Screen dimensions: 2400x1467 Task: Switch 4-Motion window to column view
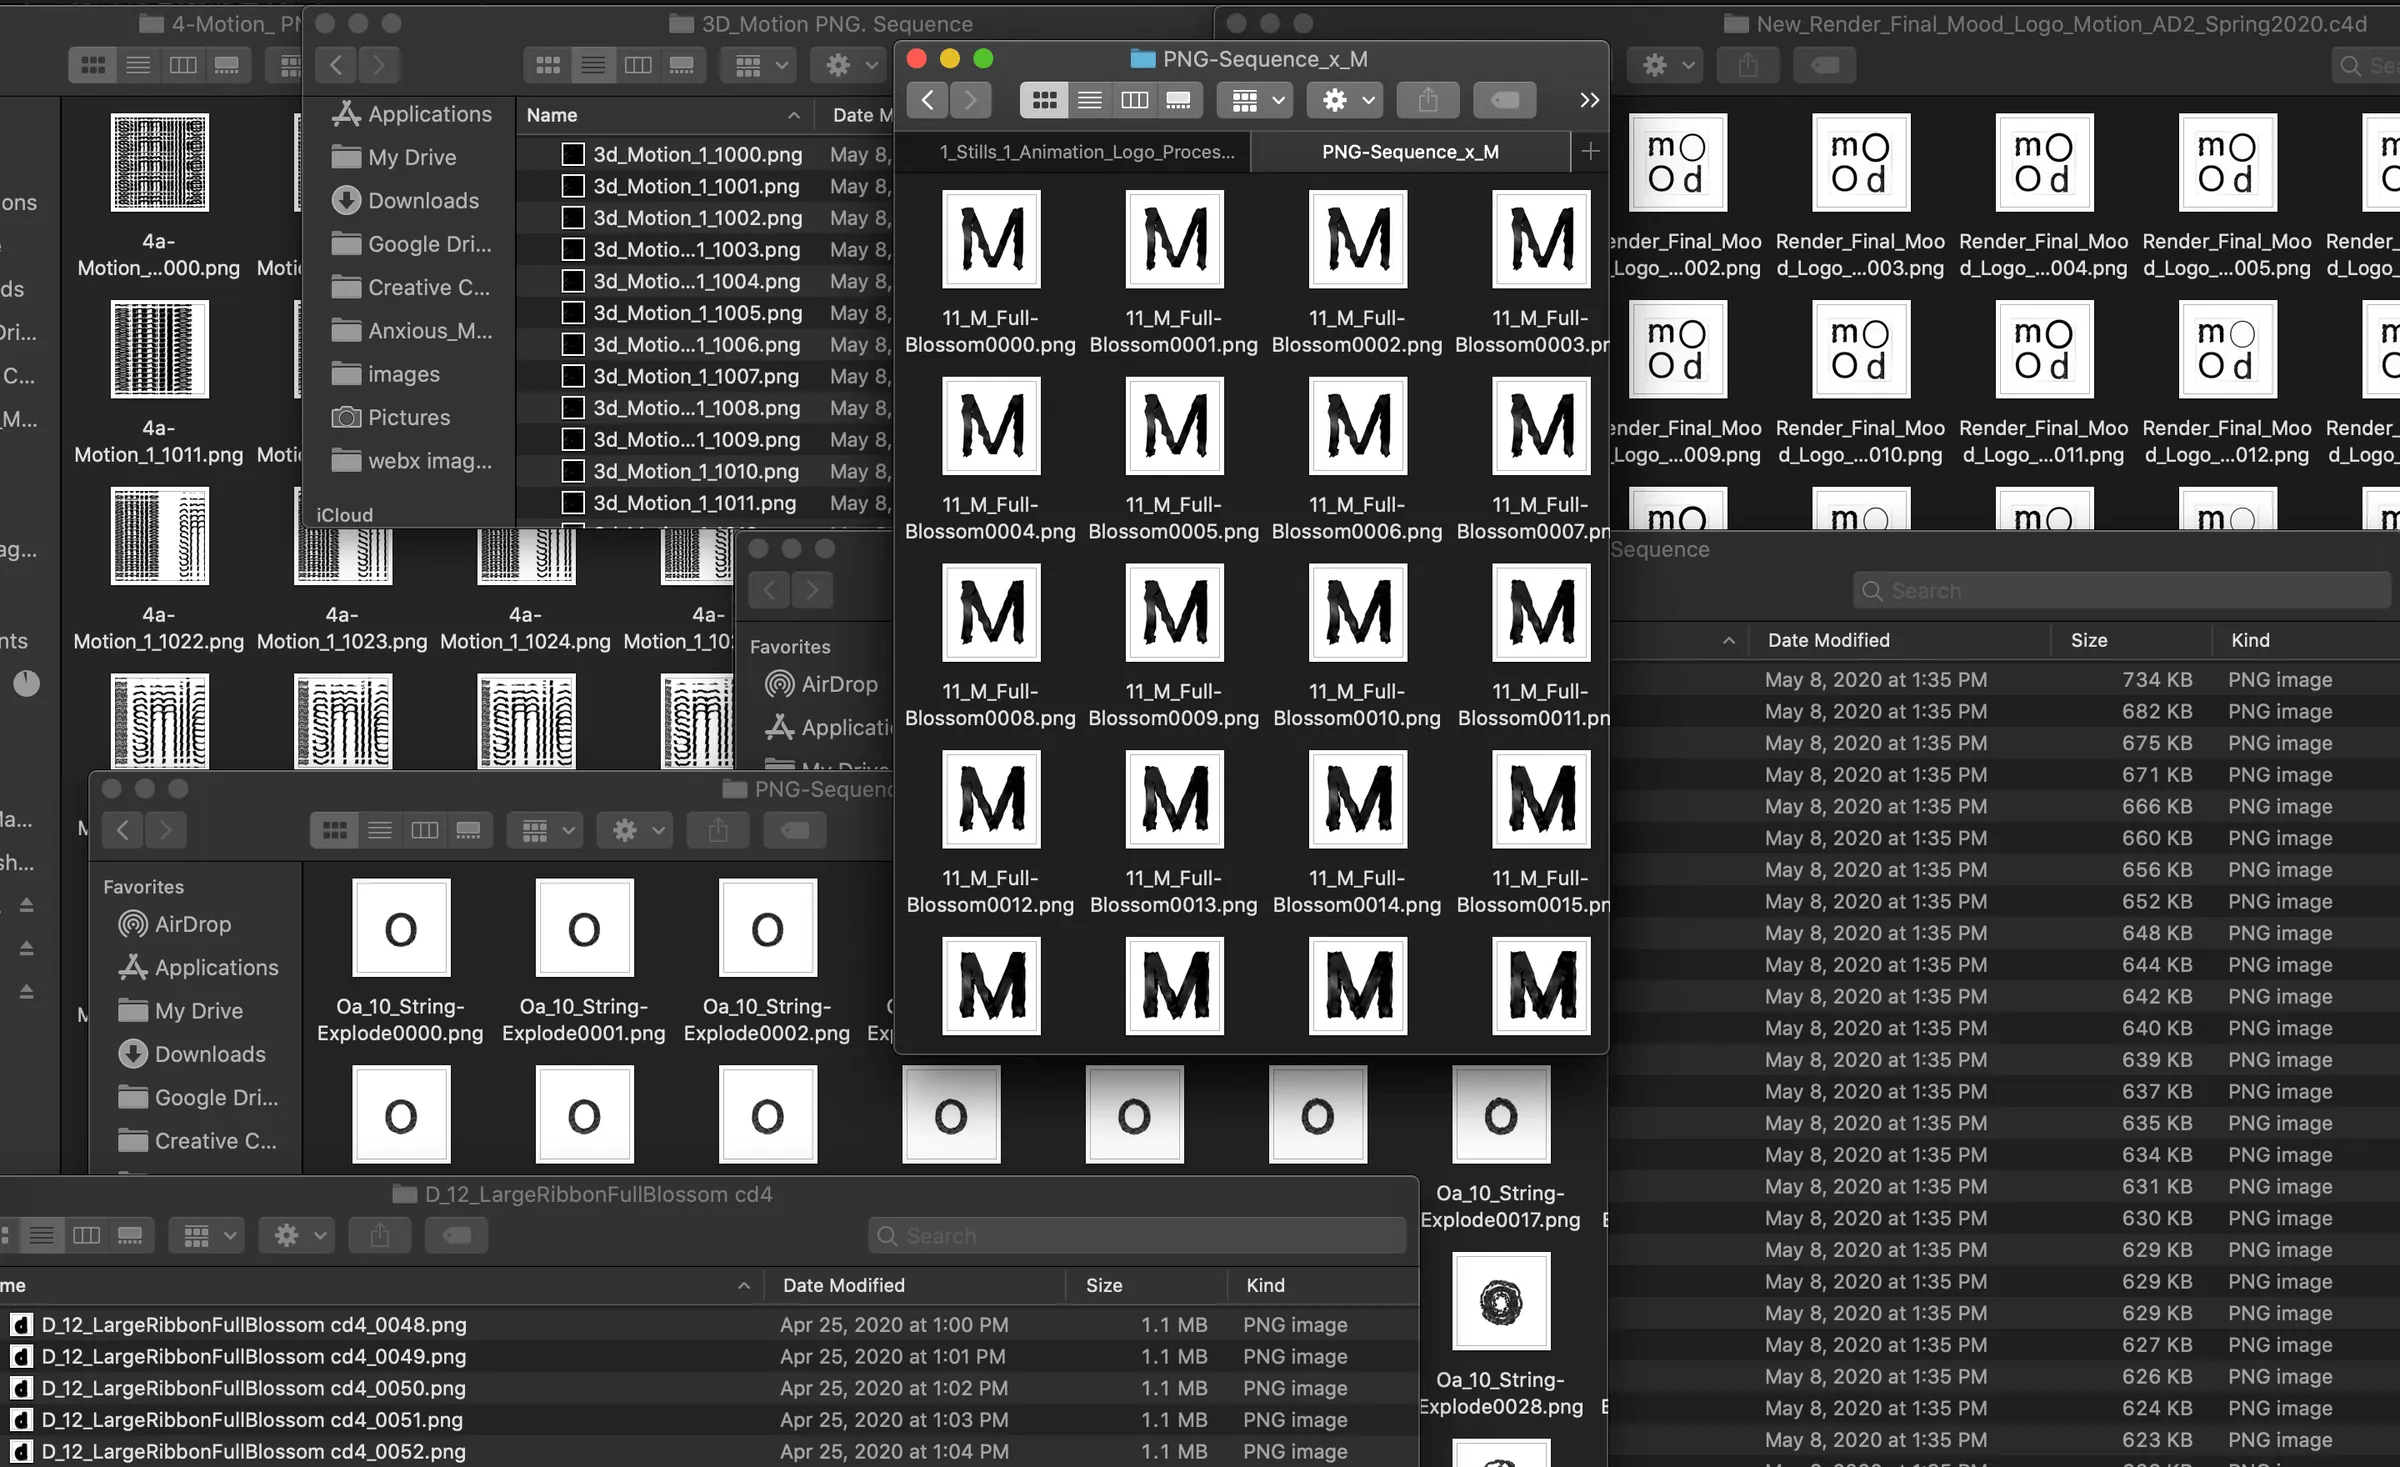183,66
